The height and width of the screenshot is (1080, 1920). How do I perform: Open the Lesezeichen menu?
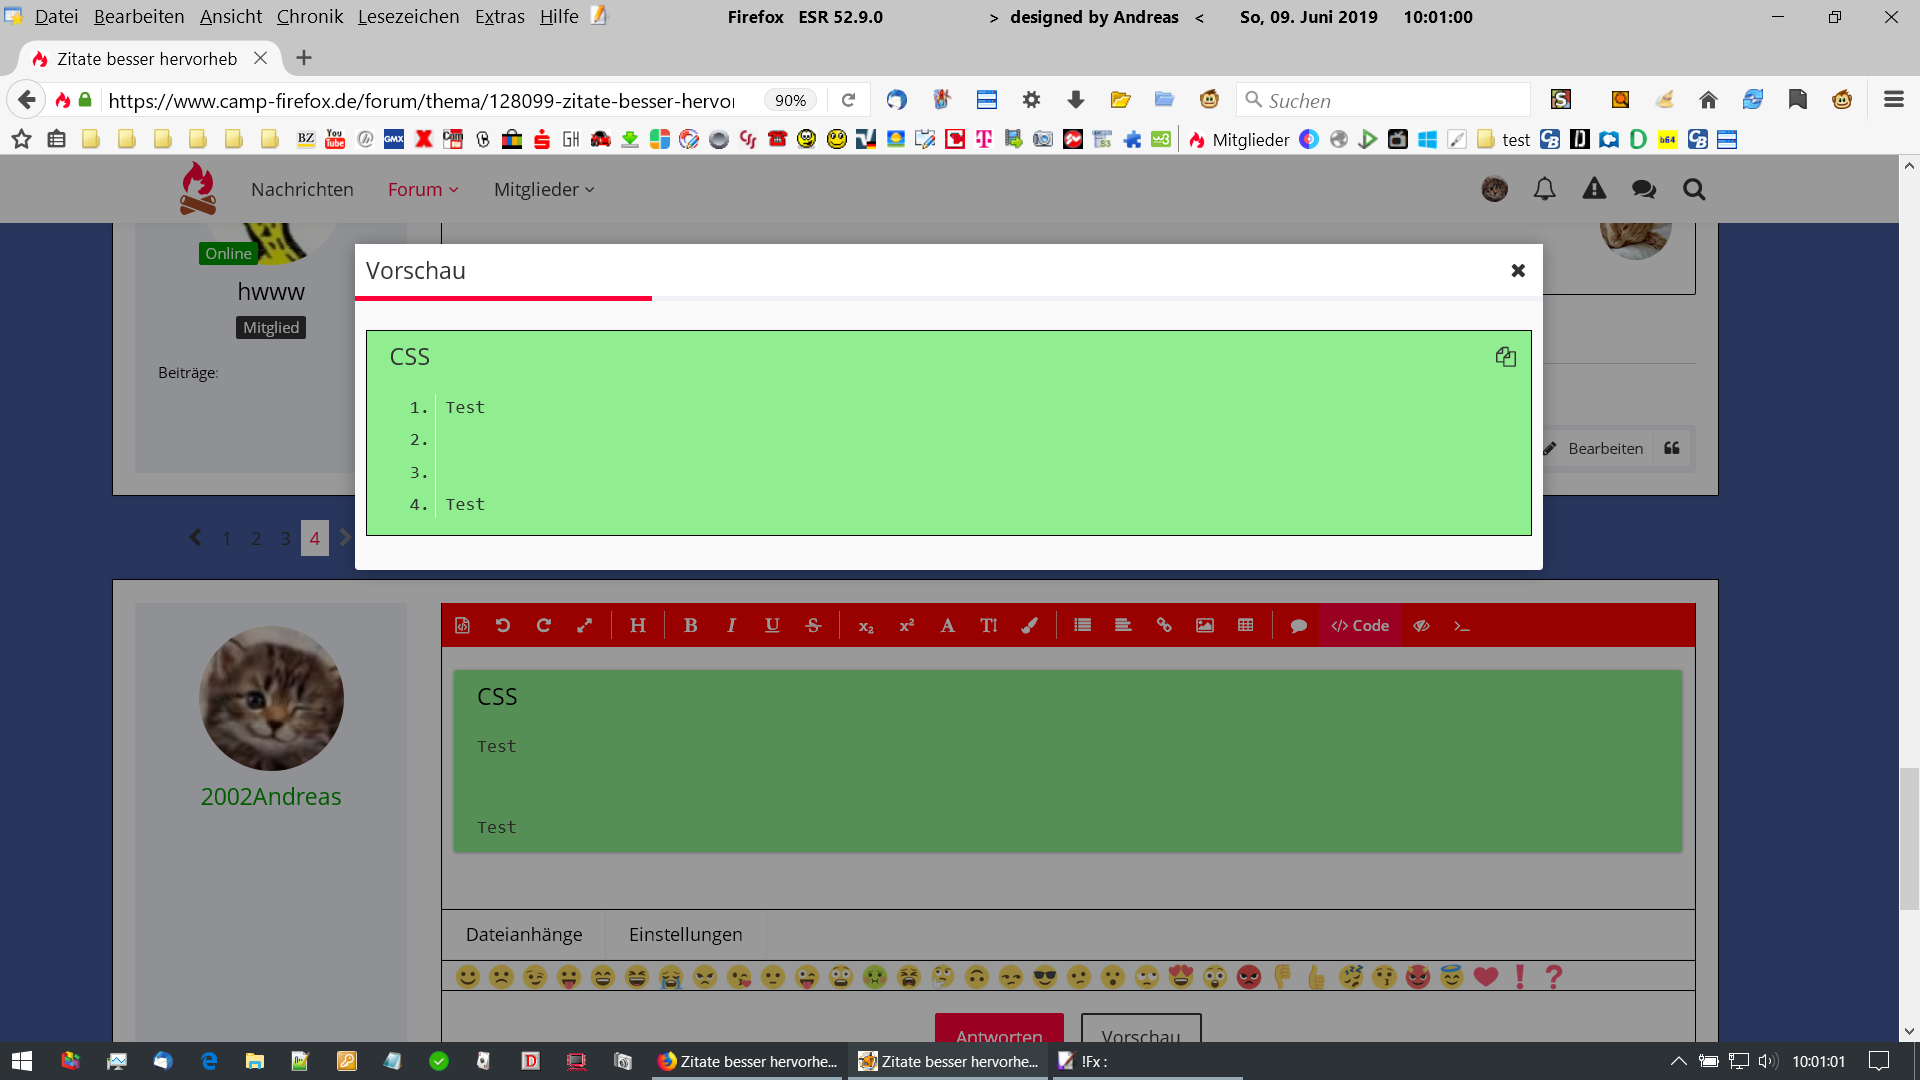(x=408, y=16)
